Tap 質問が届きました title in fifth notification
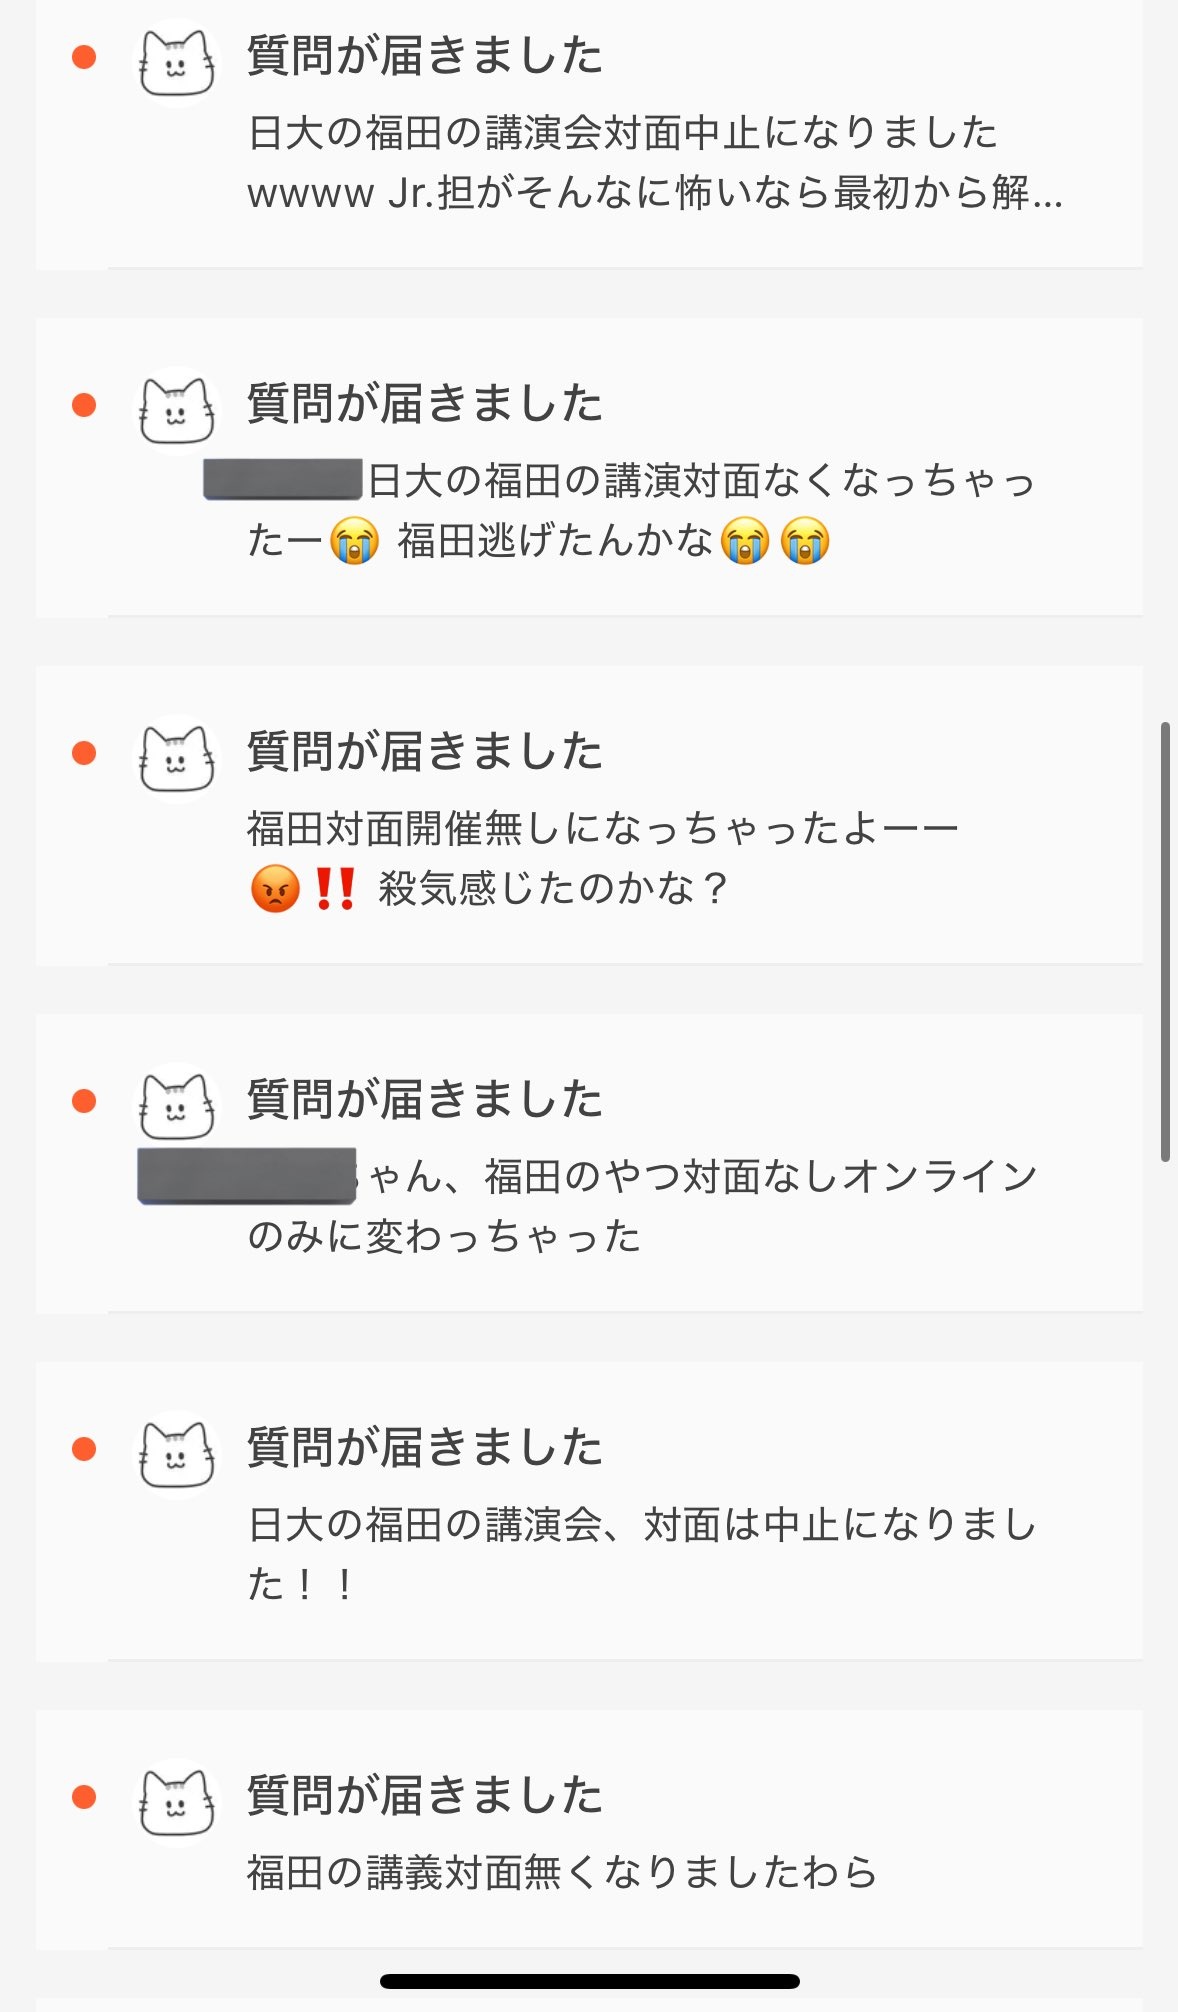Screen dimensions: 1178x2012 point(425,1447)
